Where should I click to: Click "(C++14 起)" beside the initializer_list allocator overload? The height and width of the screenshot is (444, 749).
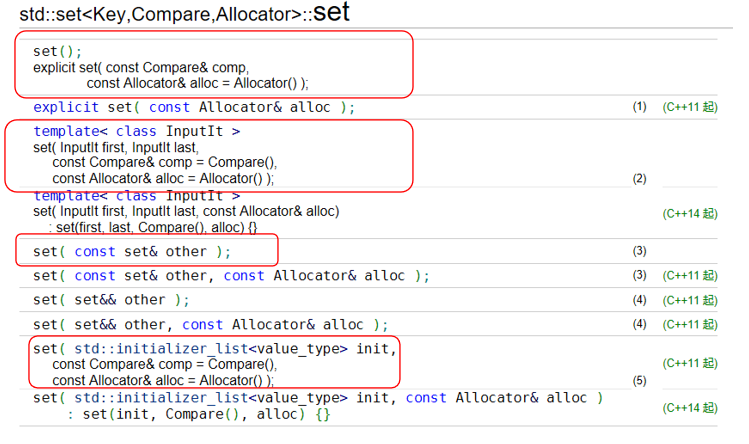click(690, 408)
